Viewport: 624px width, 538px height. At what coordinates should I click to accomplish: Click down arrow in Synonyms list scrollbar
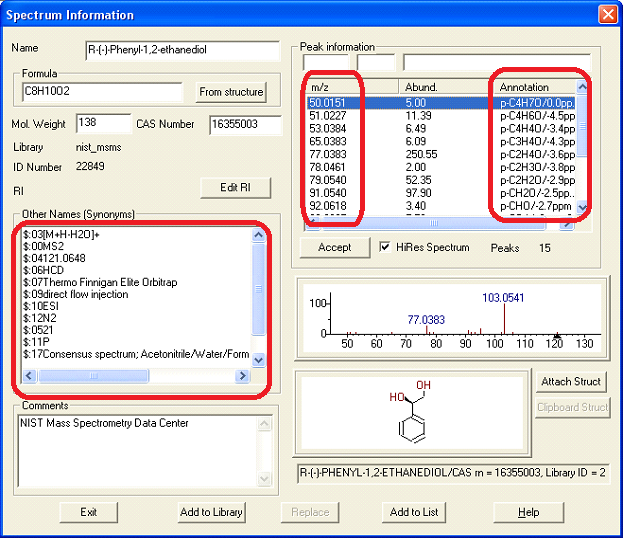(259, 360)
